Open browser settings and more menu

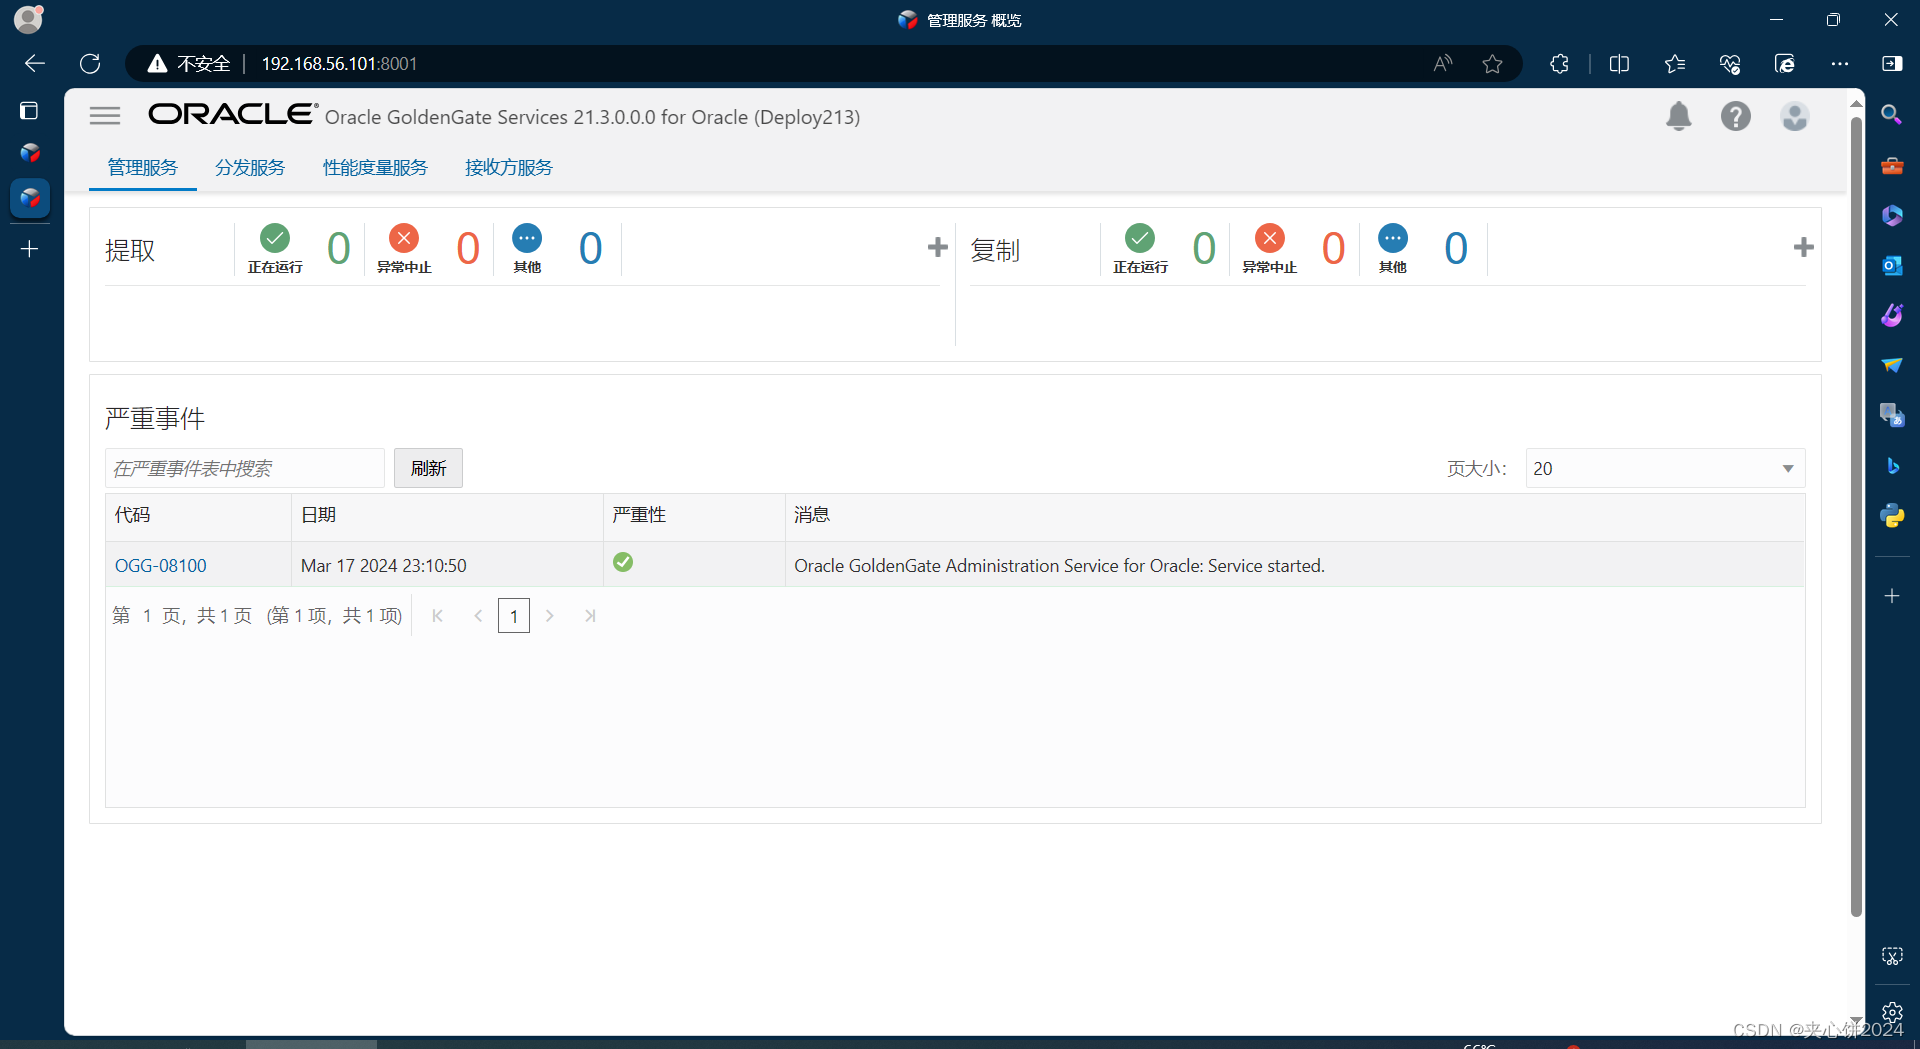pos(1840,64)
